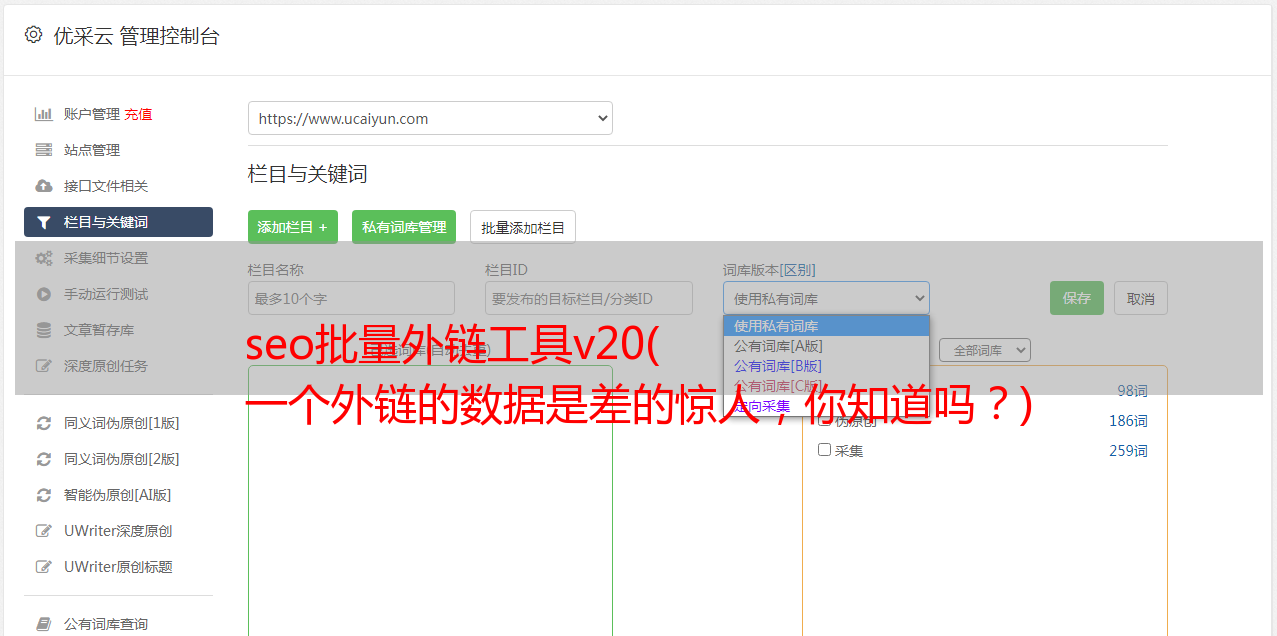Click the refresh icon for 智能伪原创[AI版]
The width and height of the screenshot is (1277, 636).
44,495
